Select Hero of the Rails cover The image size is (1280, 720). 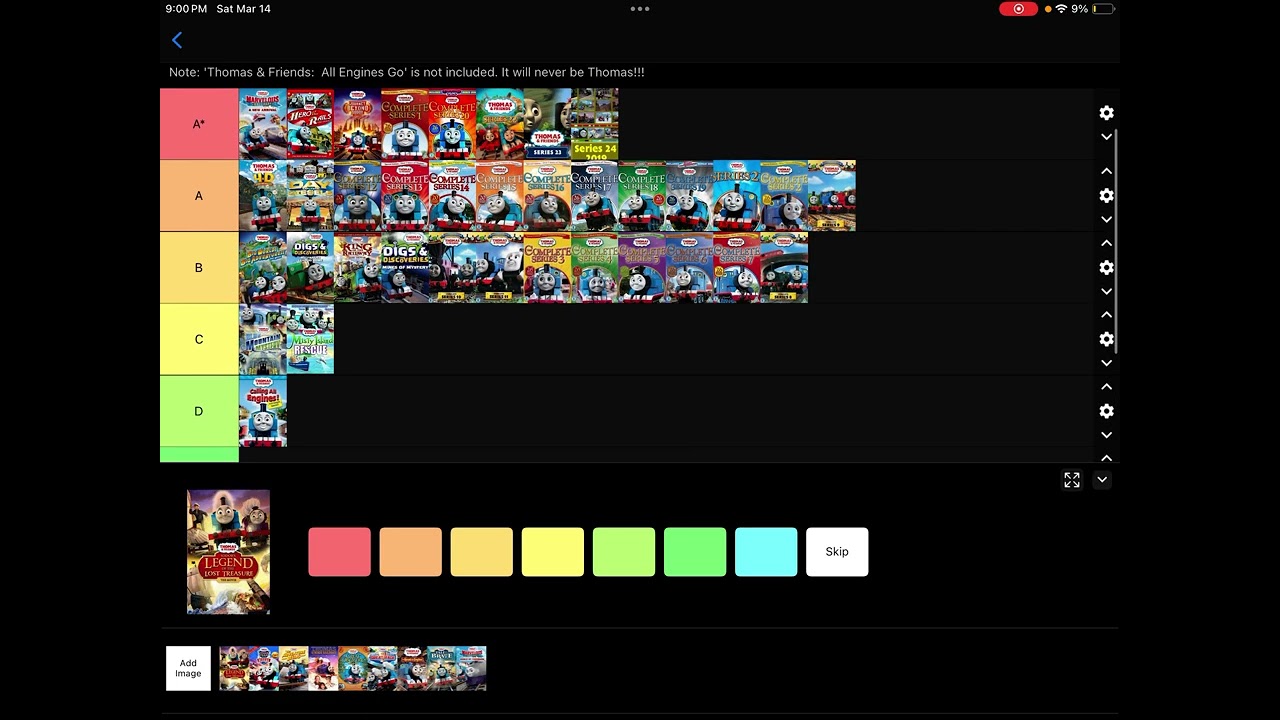coord(310,124)
